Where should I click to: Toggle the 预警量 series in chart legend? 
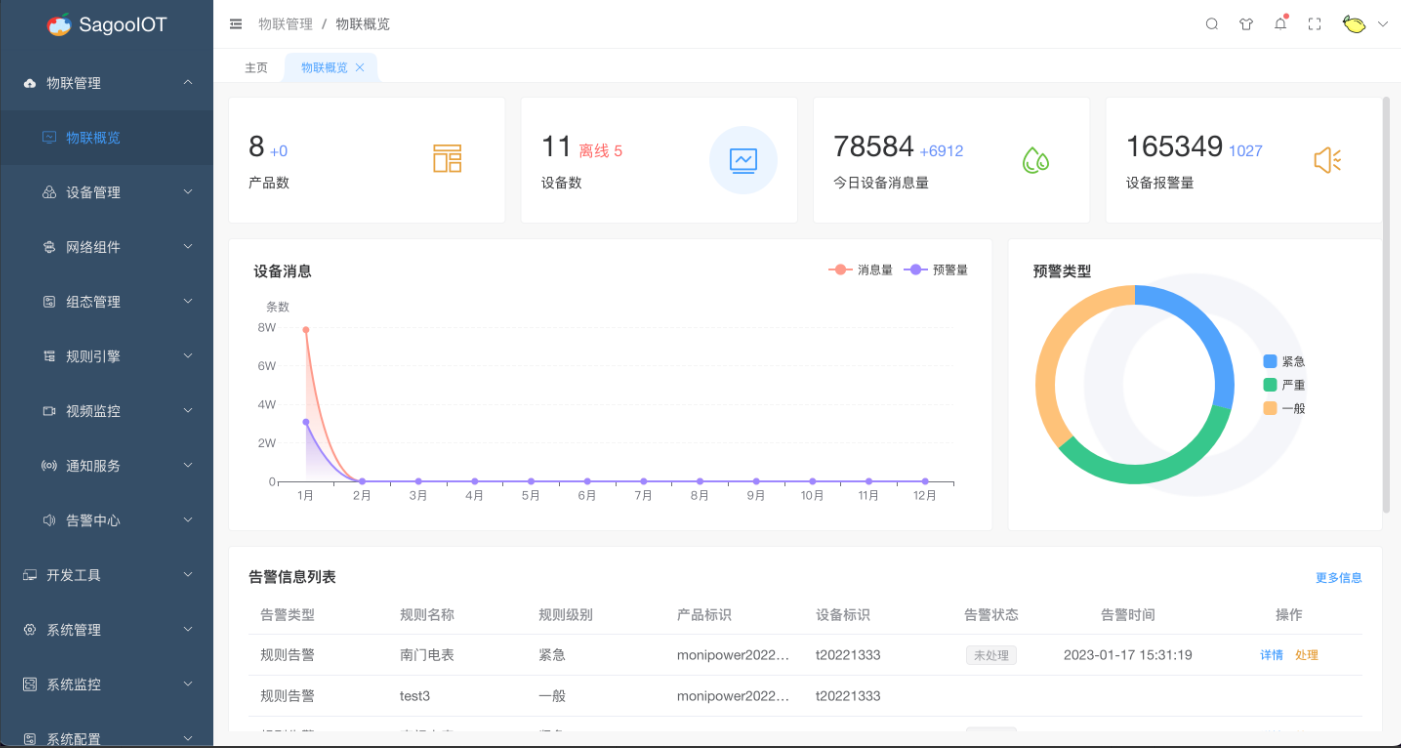point(936,270)
